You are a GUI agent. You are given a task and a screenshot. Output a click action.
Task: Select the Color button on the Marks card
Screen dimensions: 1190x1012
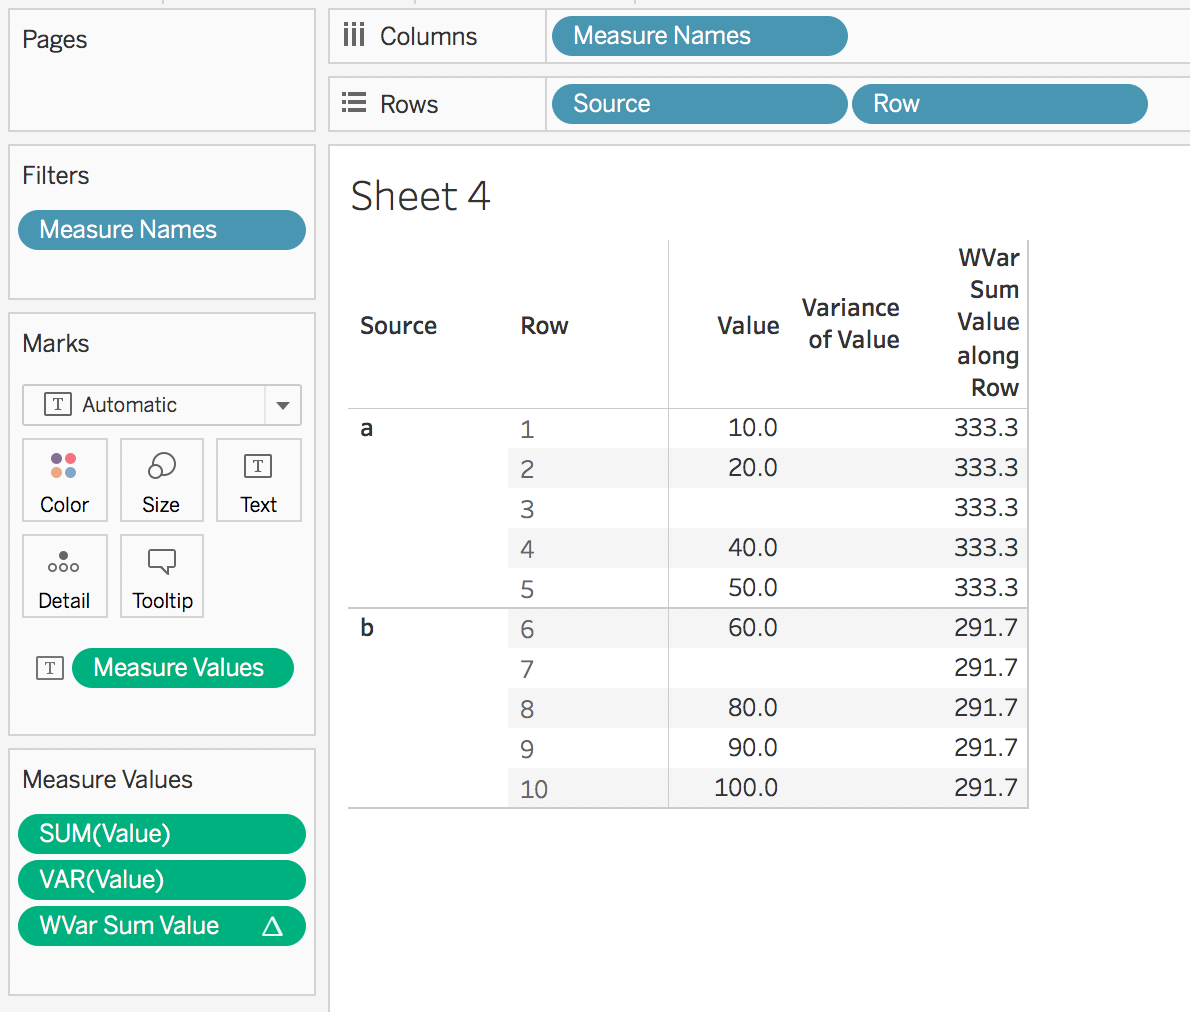point(64,480)
